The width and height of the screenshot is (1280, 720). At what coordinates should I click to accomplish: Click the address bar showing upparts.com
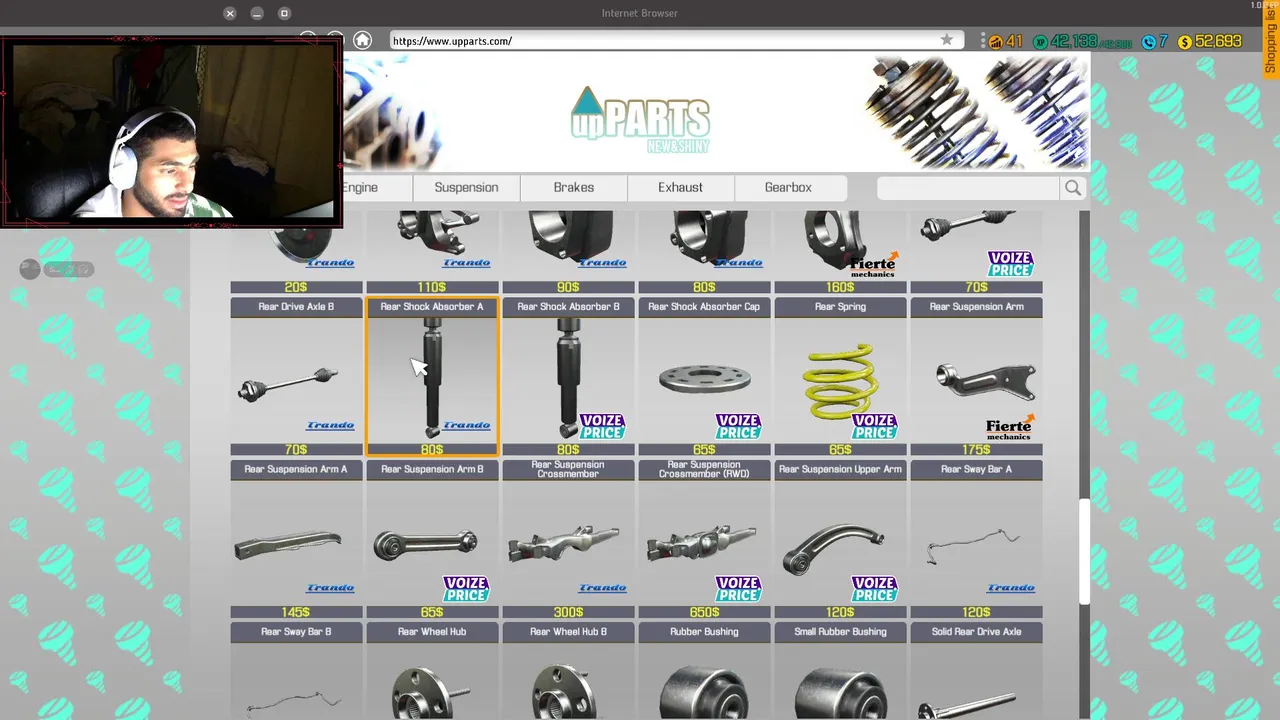(x=675, y=41)
